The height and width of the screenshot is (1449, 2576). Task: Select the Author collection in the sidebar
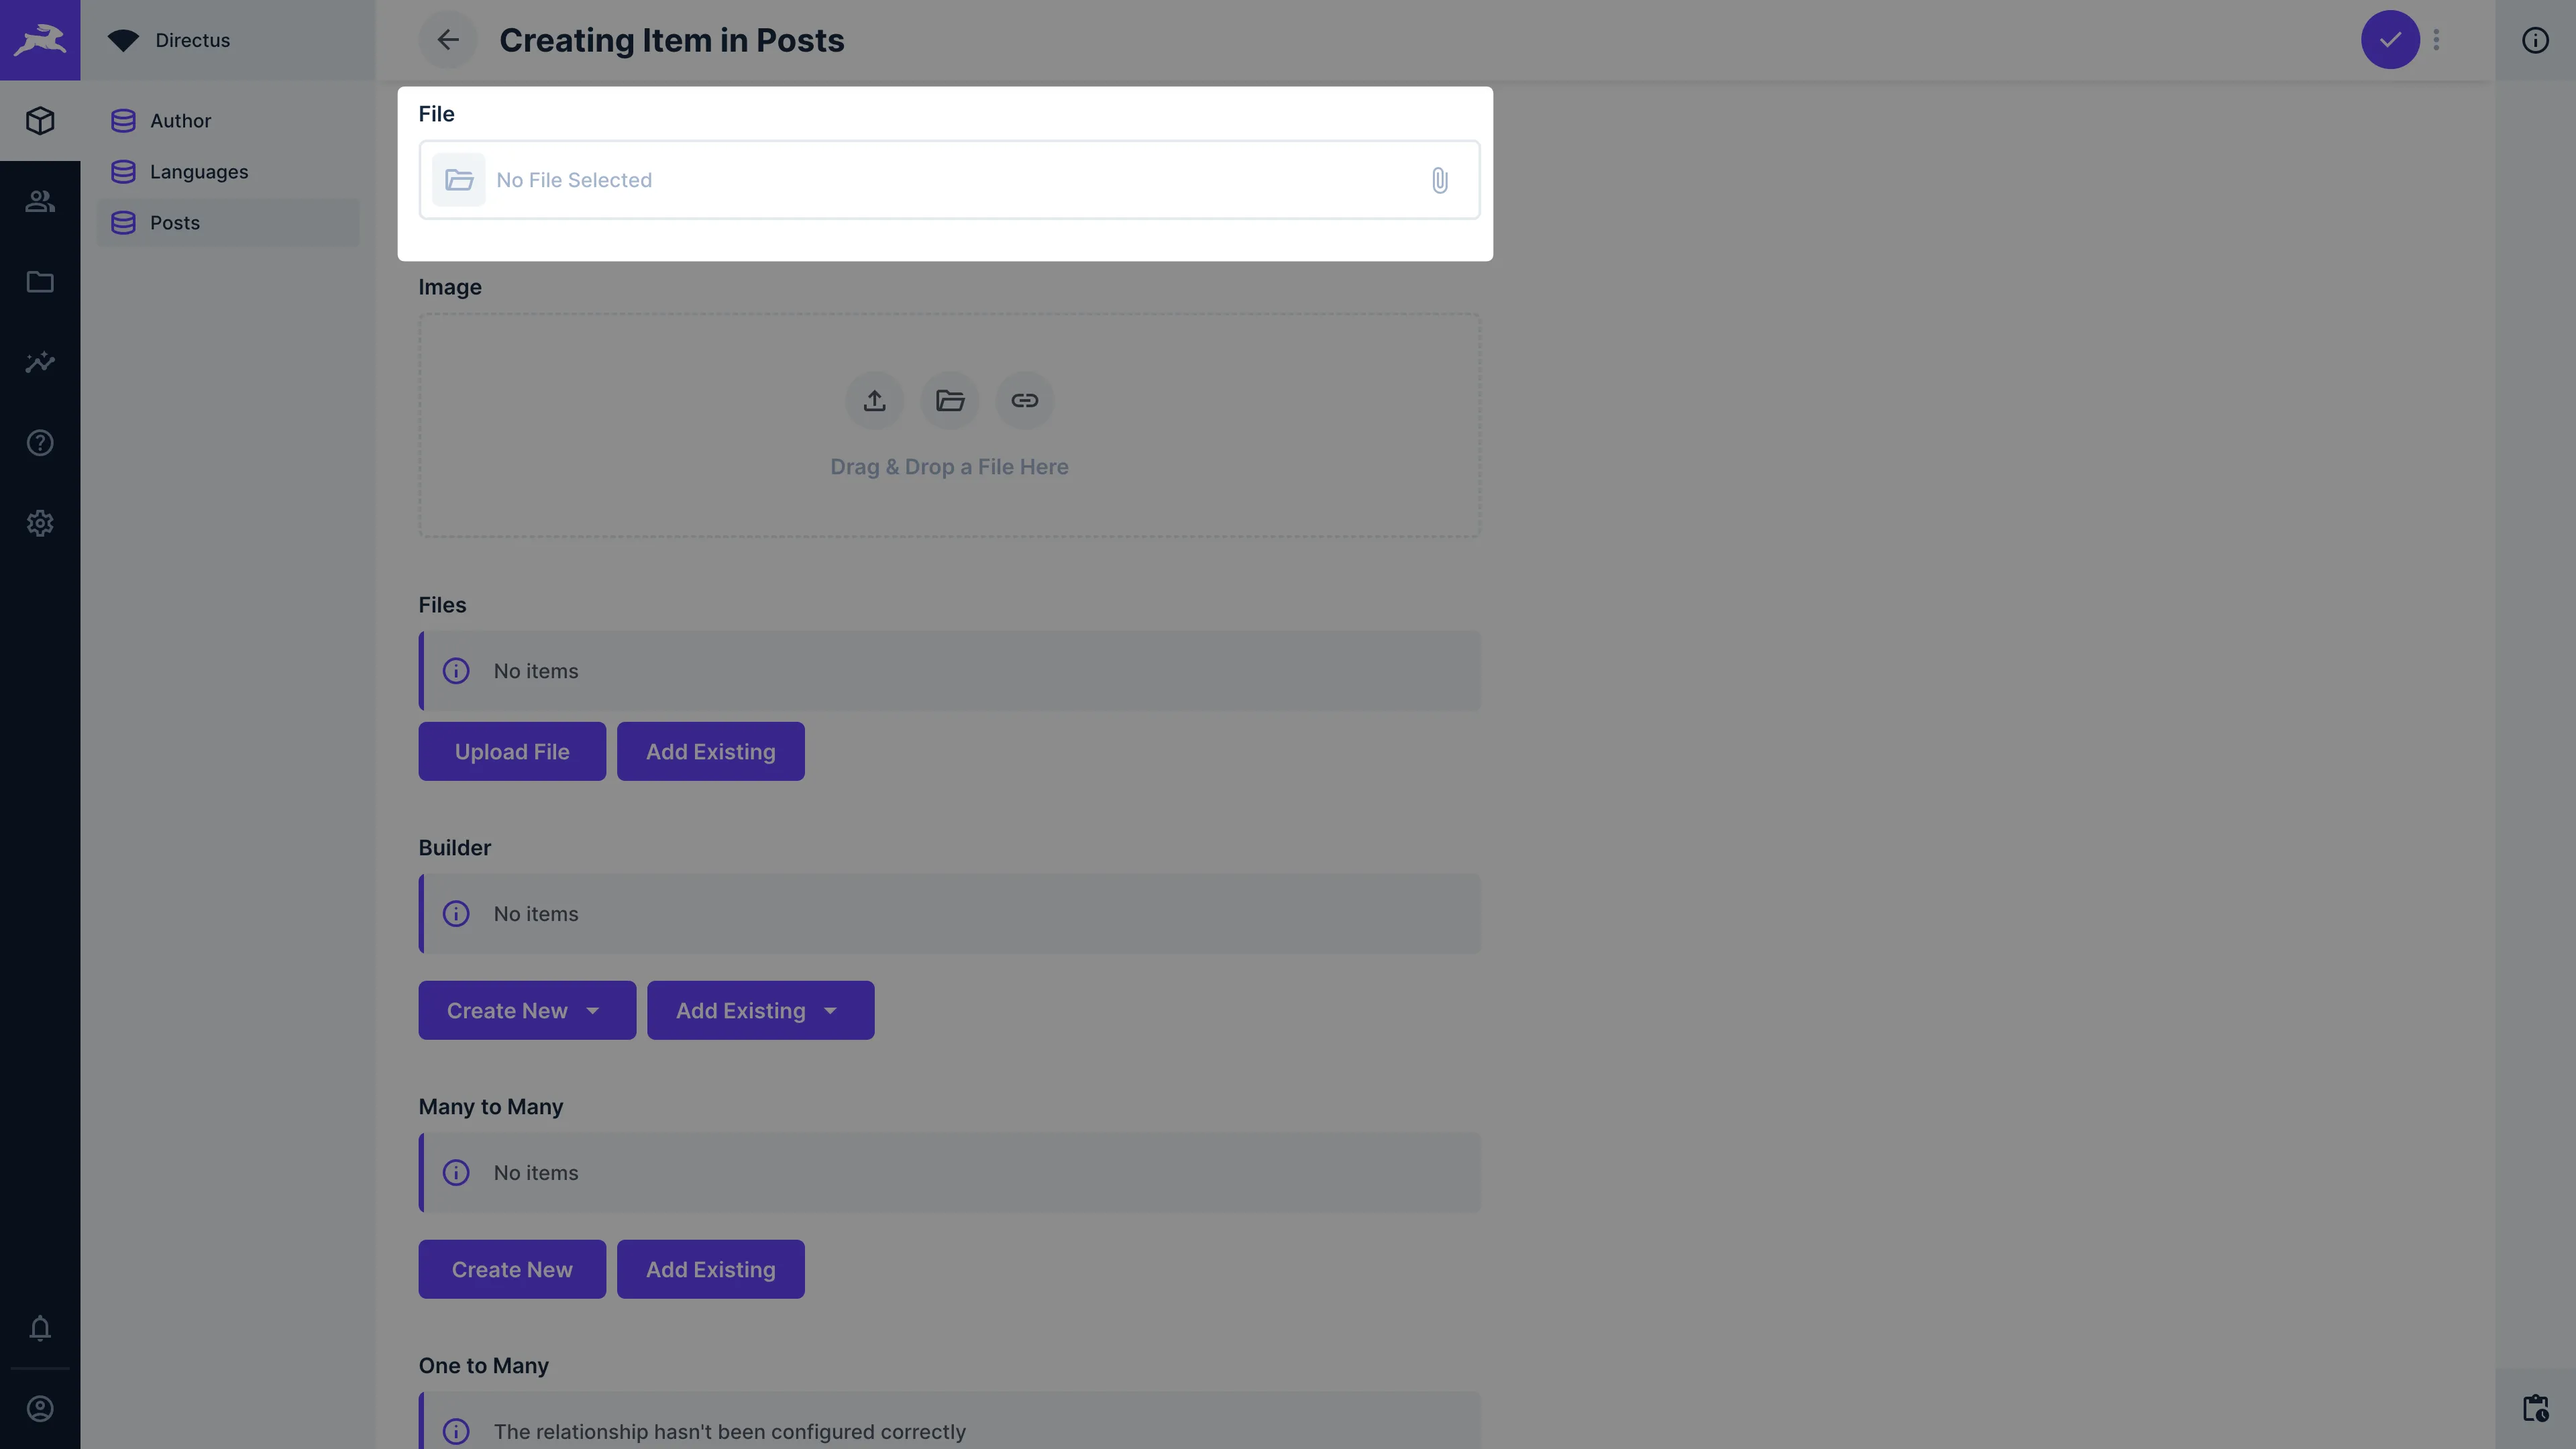click(x=181, y=120)
